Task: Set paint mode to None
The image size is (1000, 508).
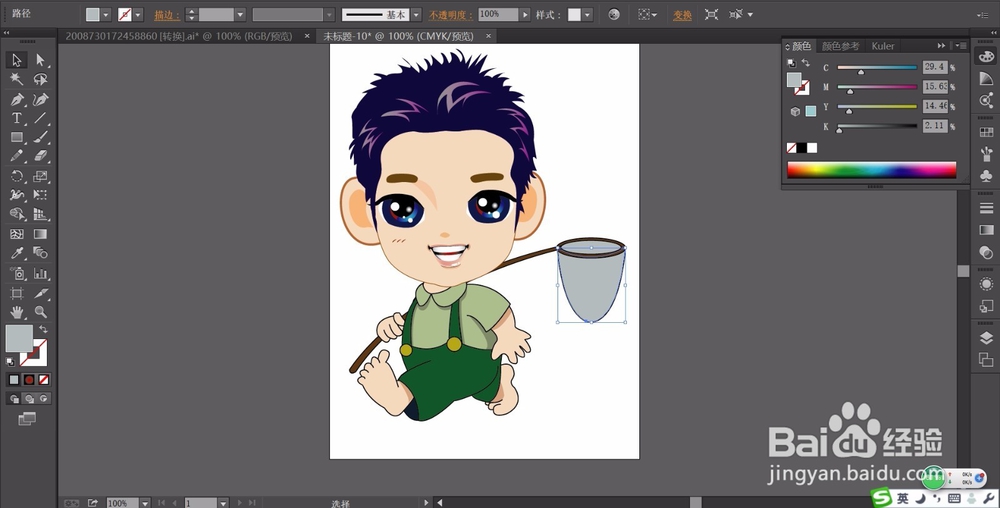Action: [43, 380]
